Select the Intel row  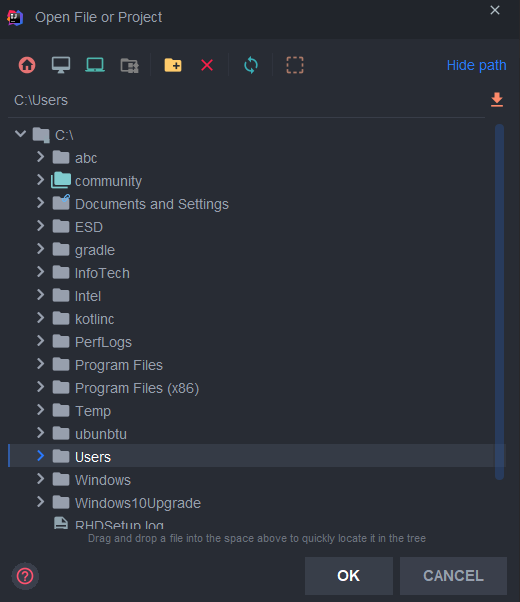tap(257, 296)
